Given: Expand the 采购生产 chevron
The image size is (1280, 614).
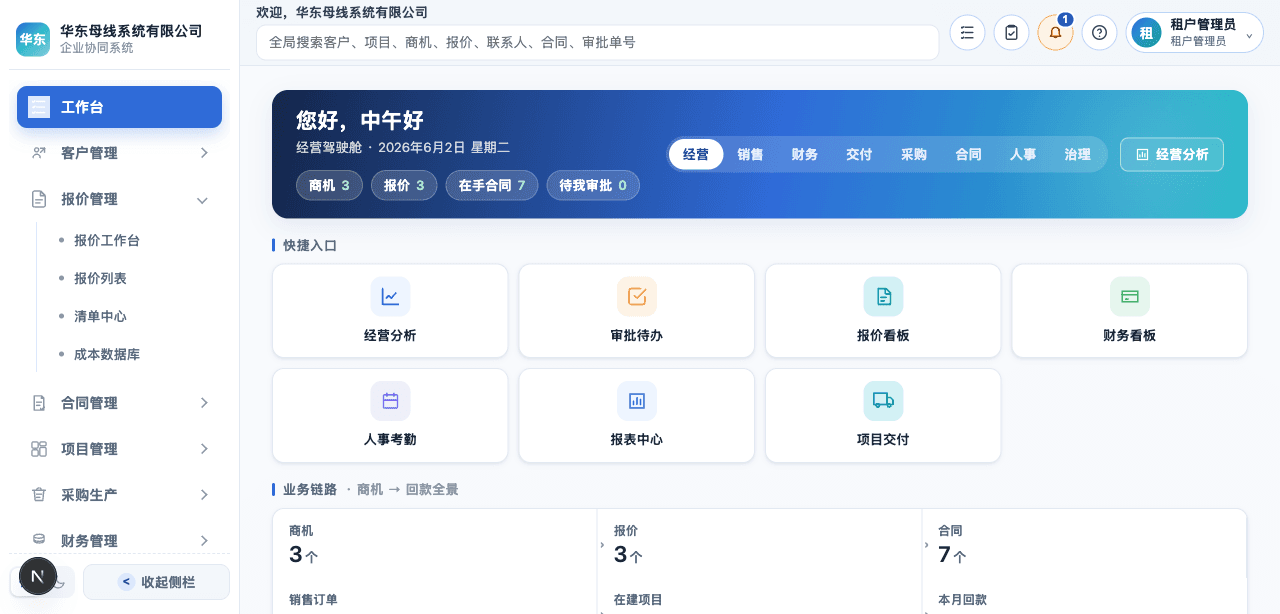Looking at the screenshot, I should 203,495.
